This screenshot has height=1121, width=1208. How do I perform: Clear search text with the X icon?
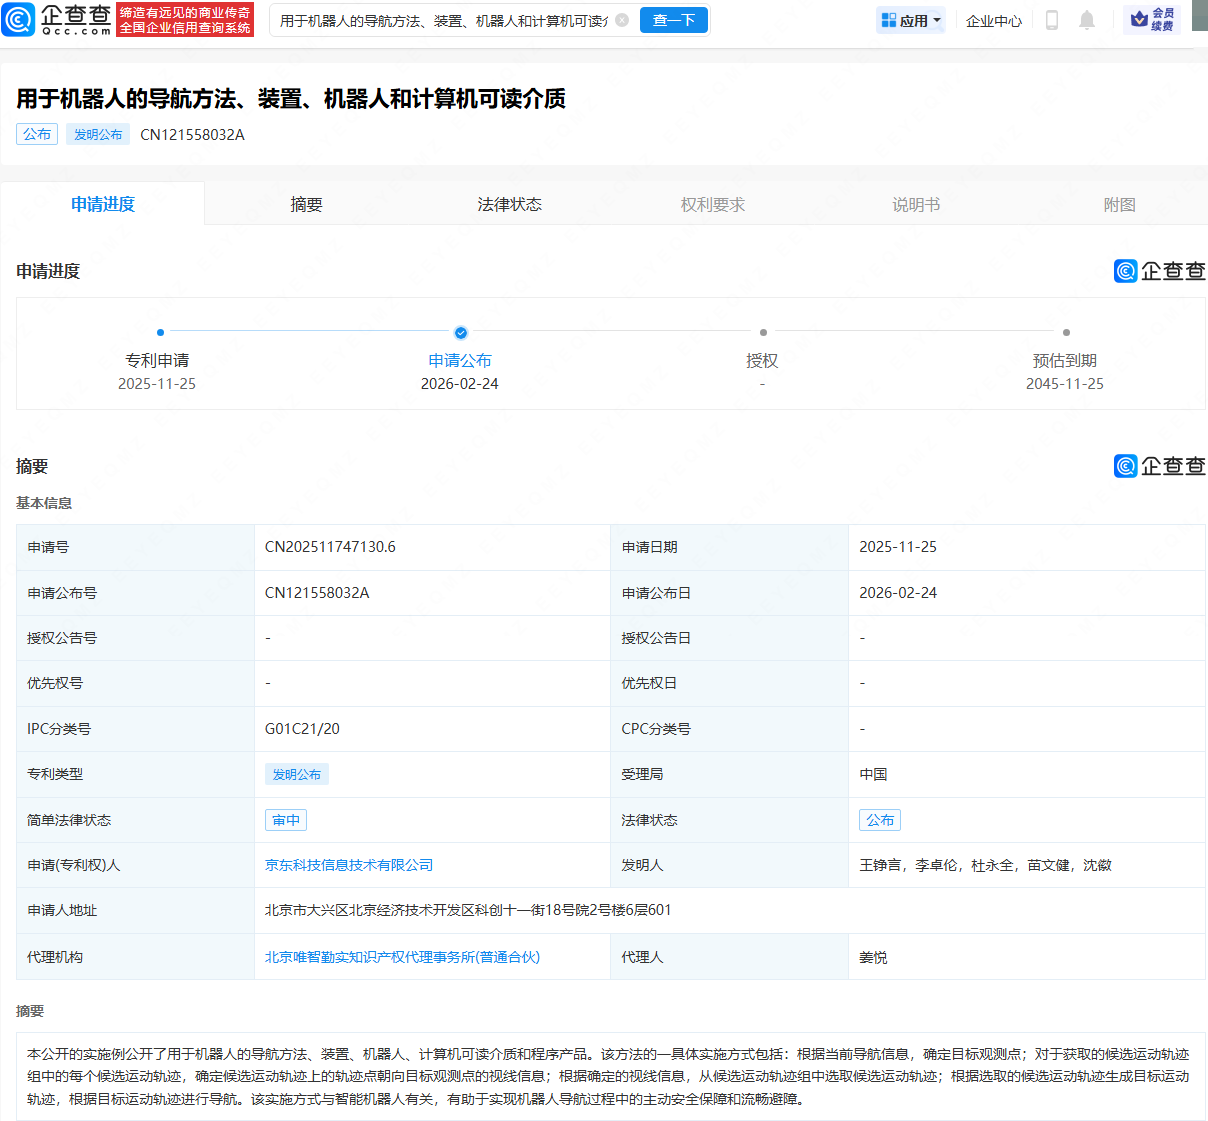620,19
